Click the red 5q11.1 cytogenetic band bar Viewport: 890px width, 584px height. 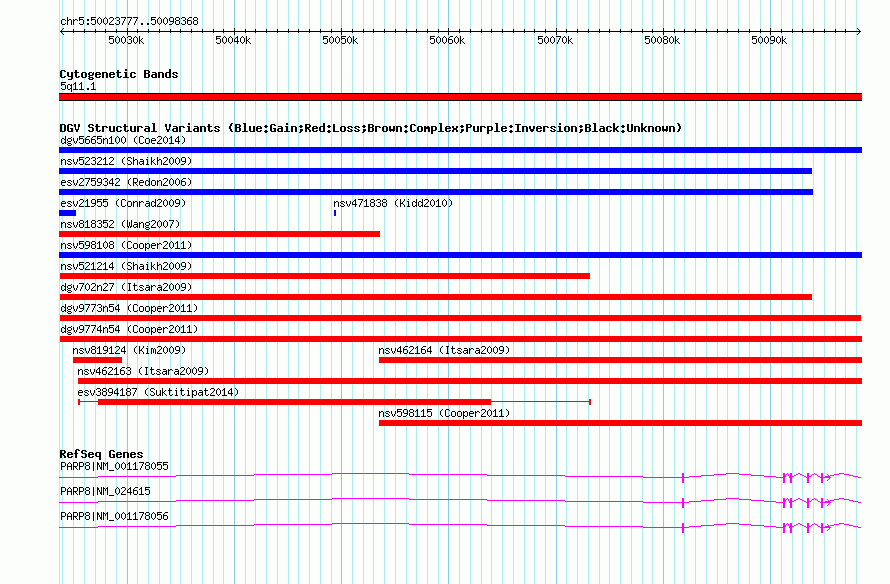pos(460,97)
